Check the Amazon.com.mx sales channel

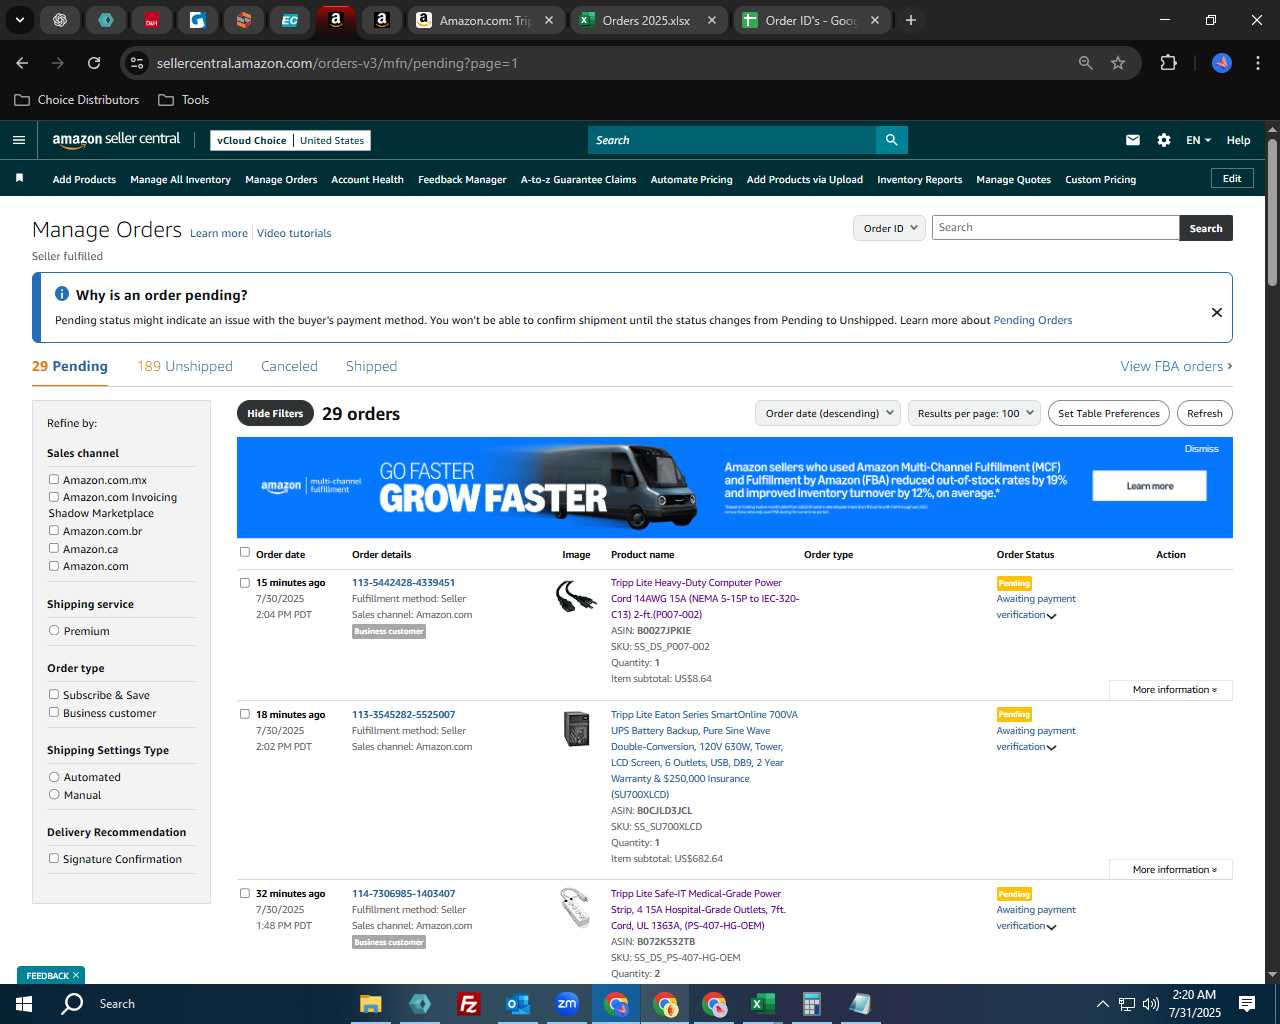54,480
